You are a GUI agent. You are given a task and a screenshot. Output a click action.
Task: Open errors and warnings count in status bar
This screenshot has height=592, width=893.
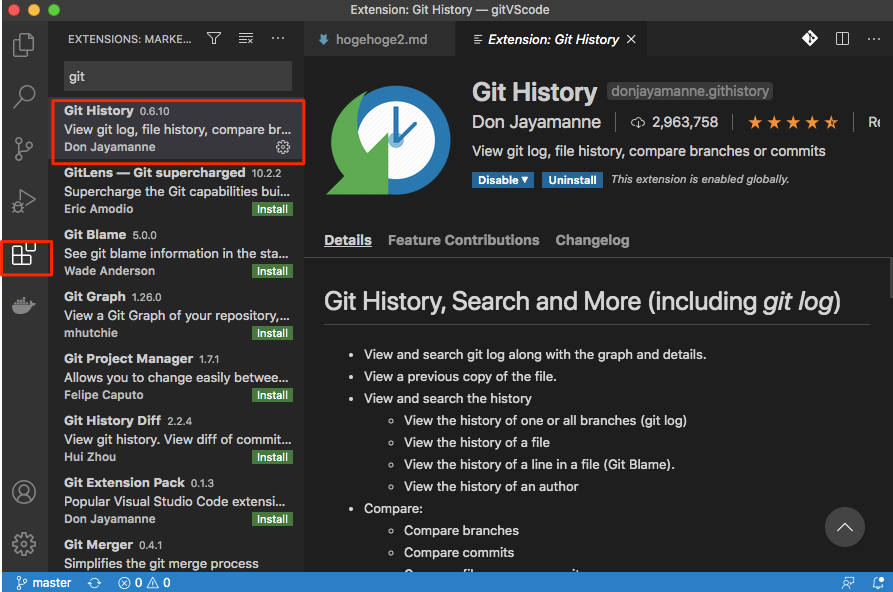tap(144, 583)
